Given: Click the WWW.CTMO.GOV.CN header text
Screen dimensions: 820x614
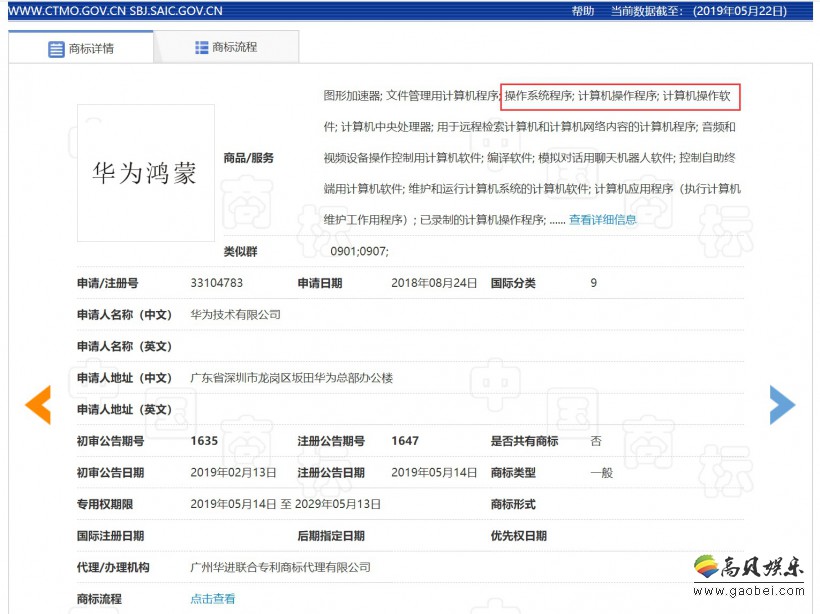Looking at the screenshot, I should click(64, 11).
